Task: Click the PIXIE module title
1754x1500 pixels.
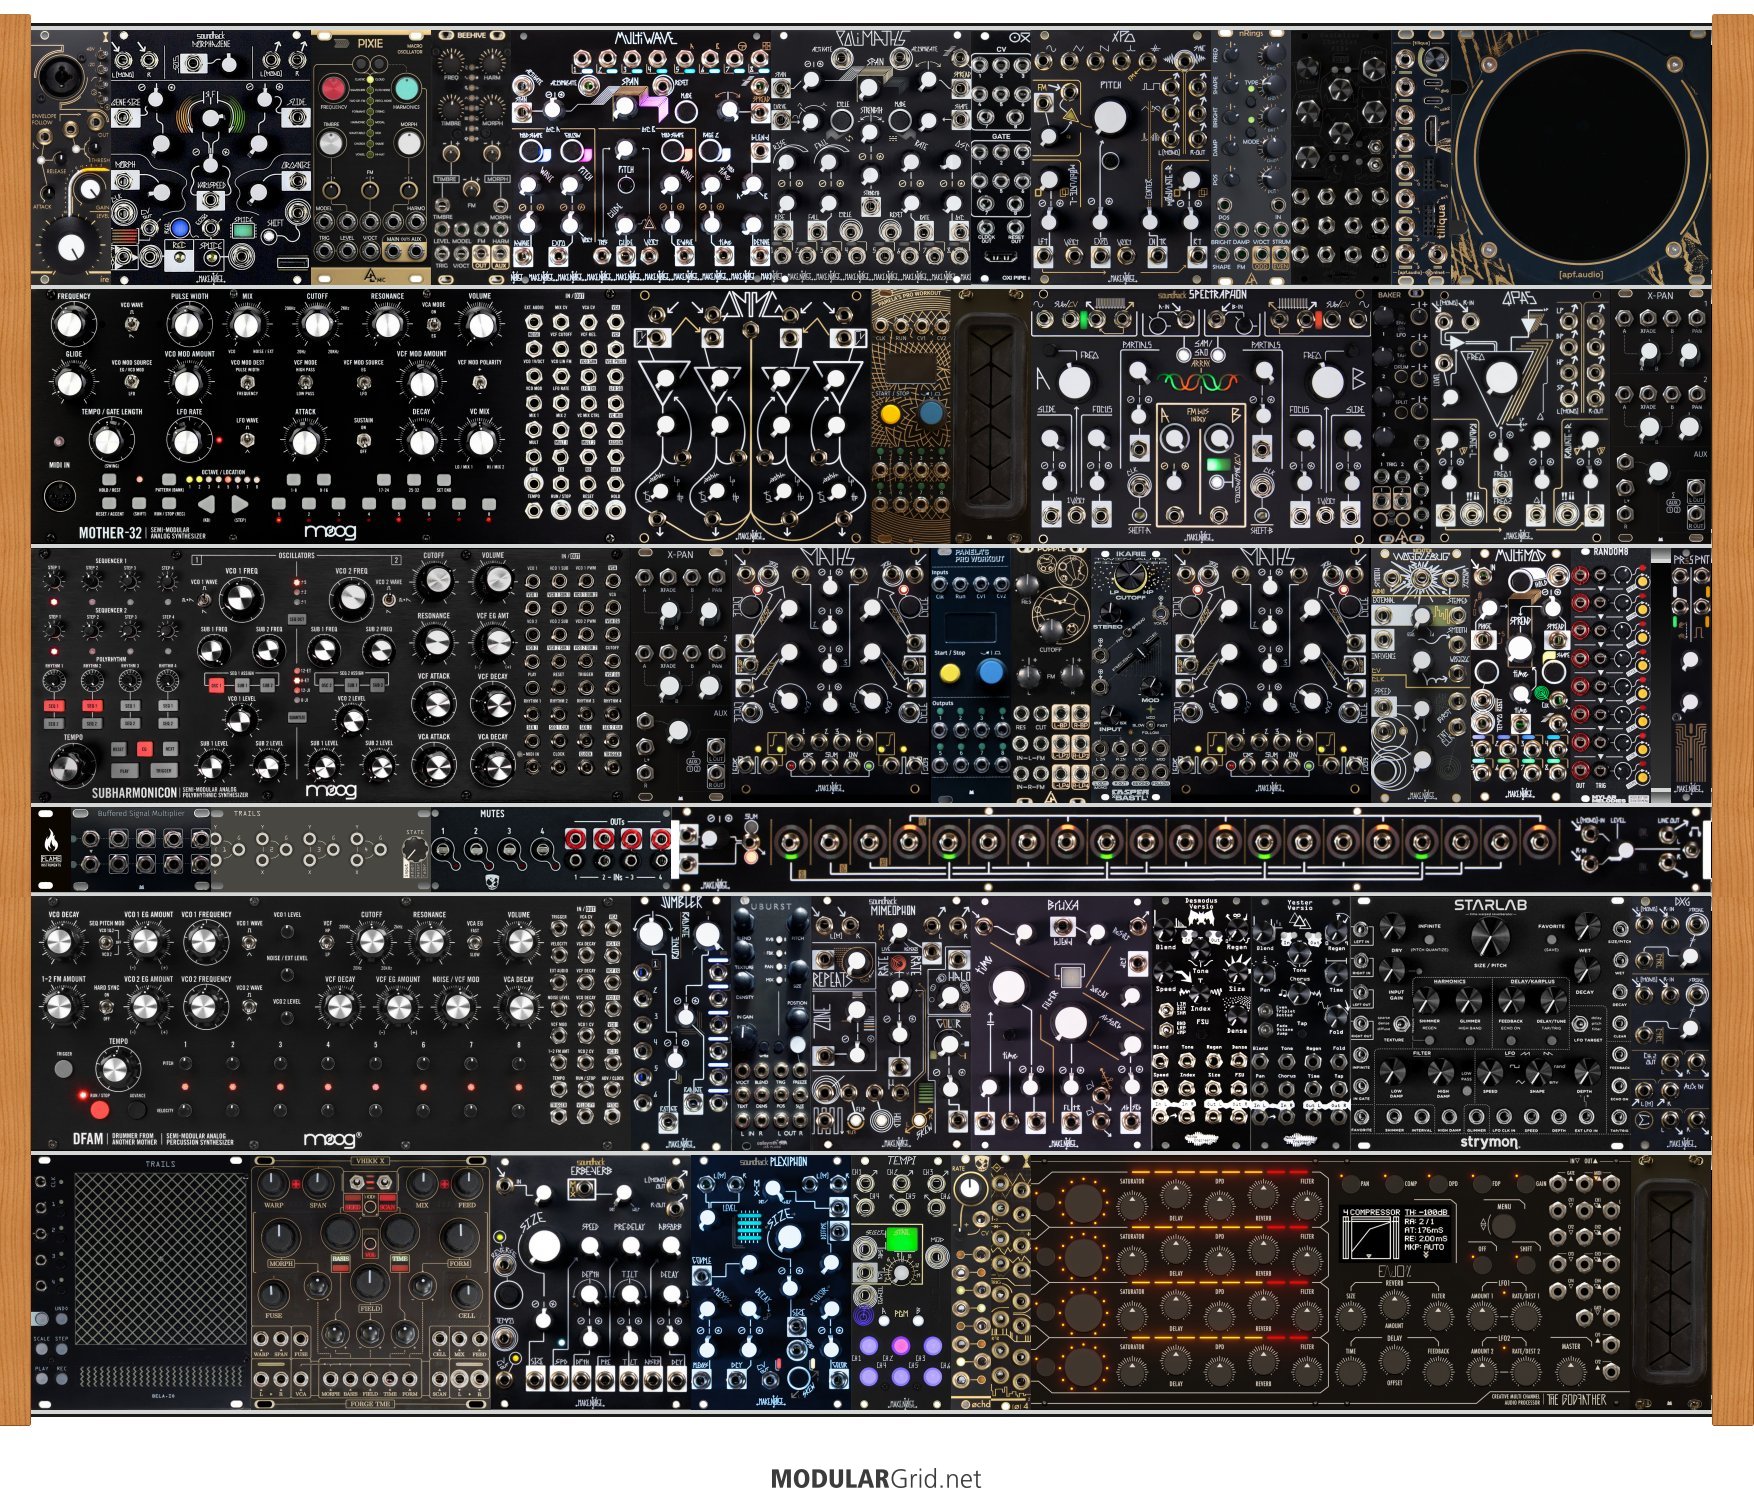Action: click(371, 43)
